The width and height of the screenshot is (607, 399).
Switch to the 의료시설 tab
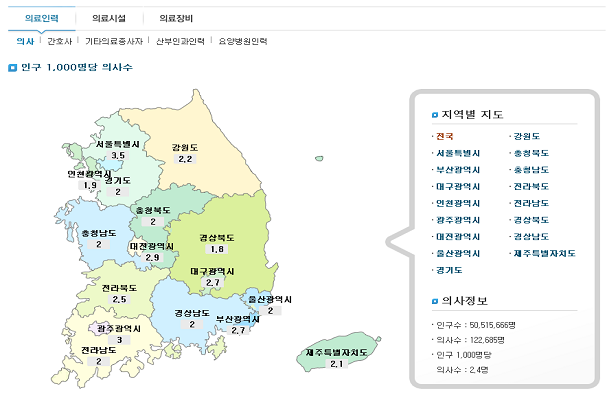click(109, 18)
